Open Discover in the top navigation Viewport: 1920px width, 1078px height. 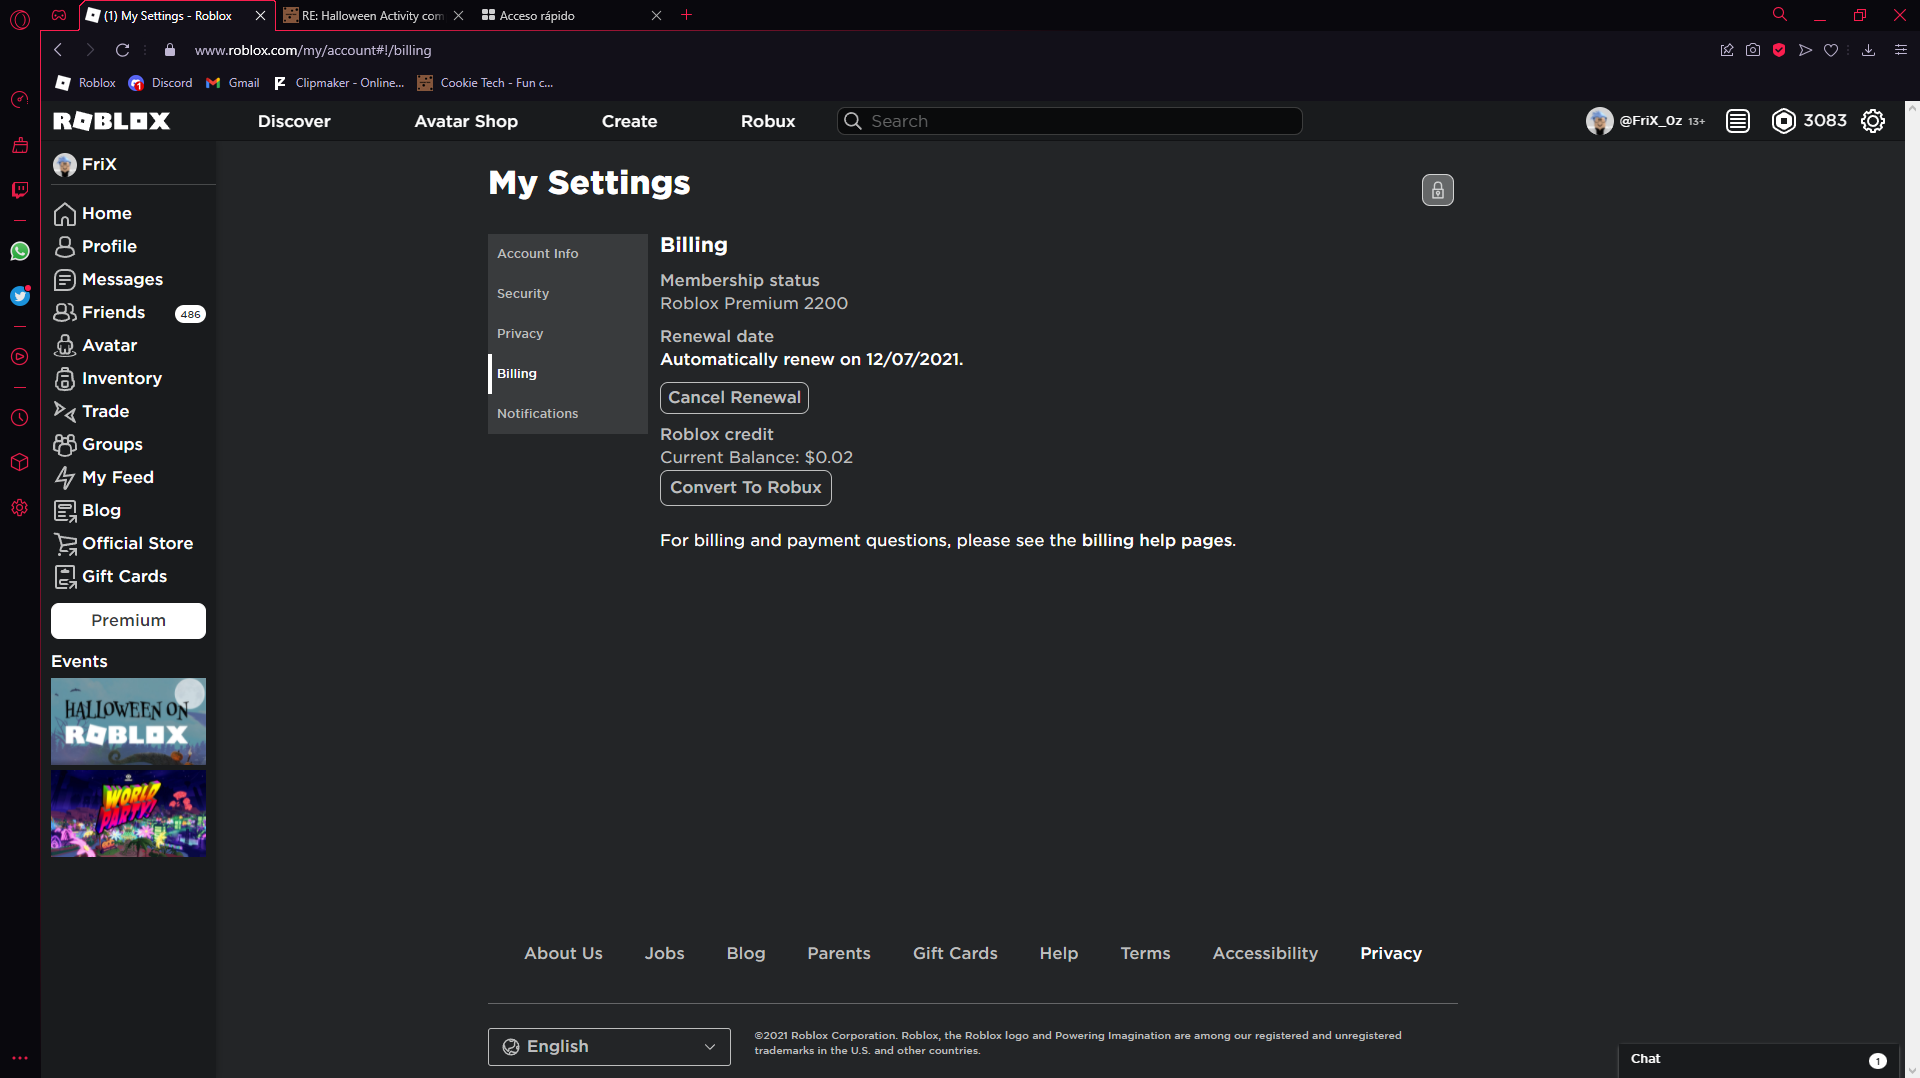pos(294,121)
